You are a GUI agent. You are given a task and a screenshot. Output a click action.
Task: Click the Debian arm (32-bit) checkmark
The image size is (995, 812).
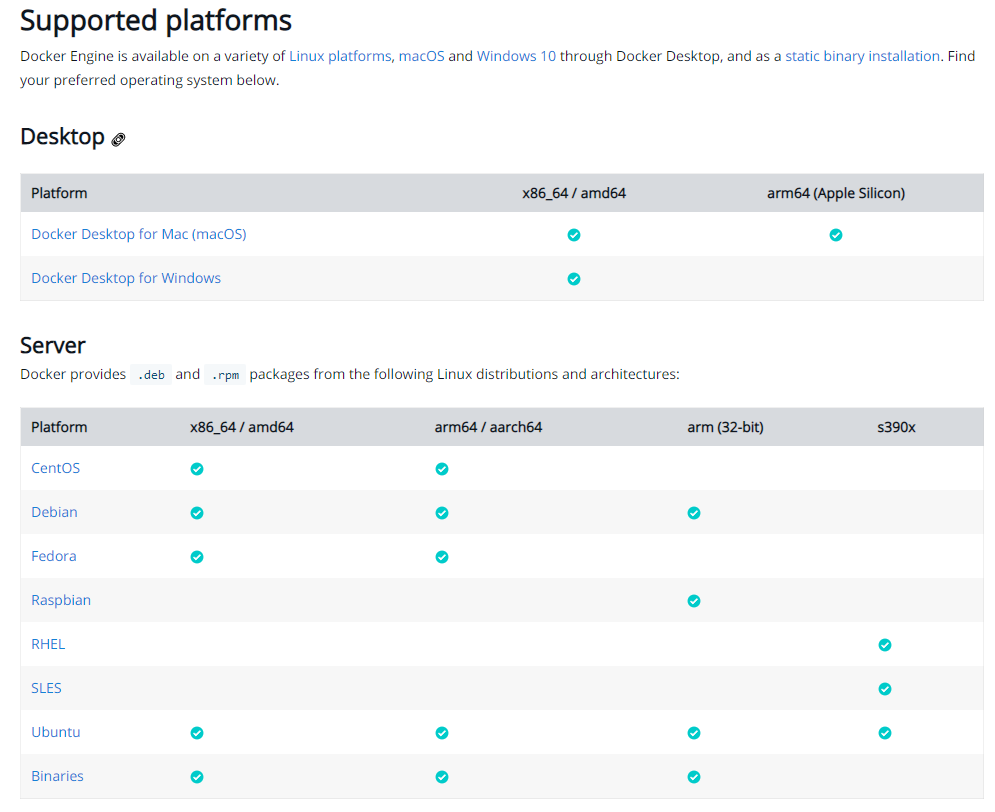[x=694, y=513]
